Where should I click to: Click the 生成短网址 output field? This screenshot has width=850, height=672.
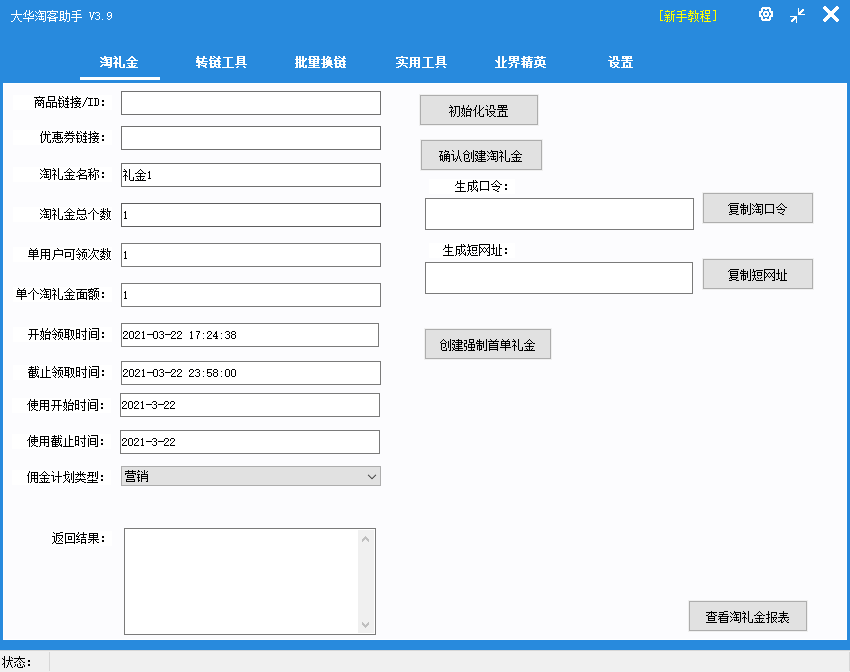558,278
